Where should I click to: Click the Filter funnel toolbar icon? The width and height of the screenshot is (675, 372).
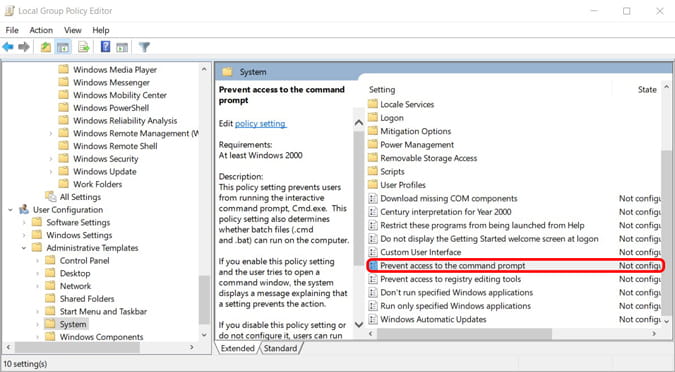pyautogui.click(x=144, y=47)
